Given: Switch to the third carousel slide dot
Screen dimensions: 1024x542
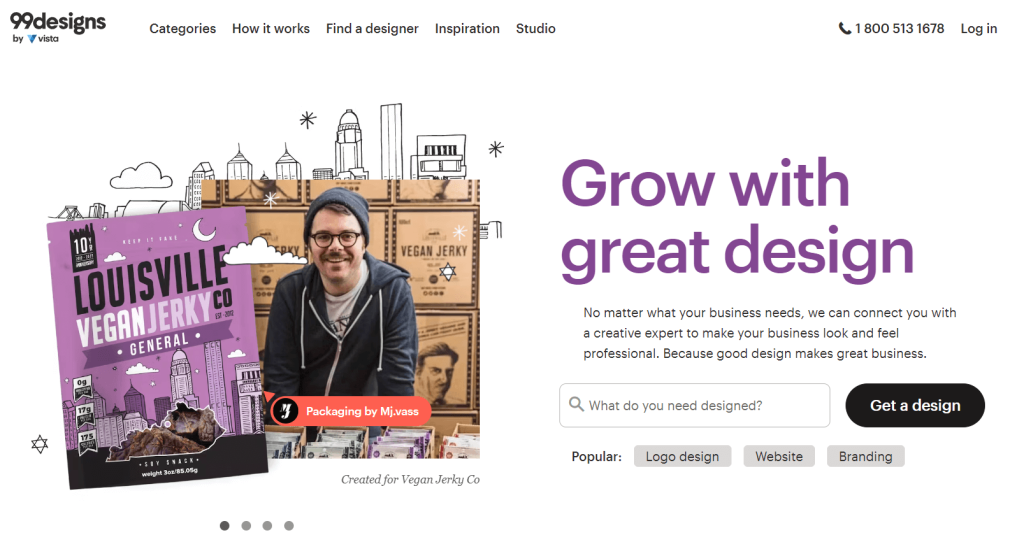Looking at the screenshot, I should (267, 526).
